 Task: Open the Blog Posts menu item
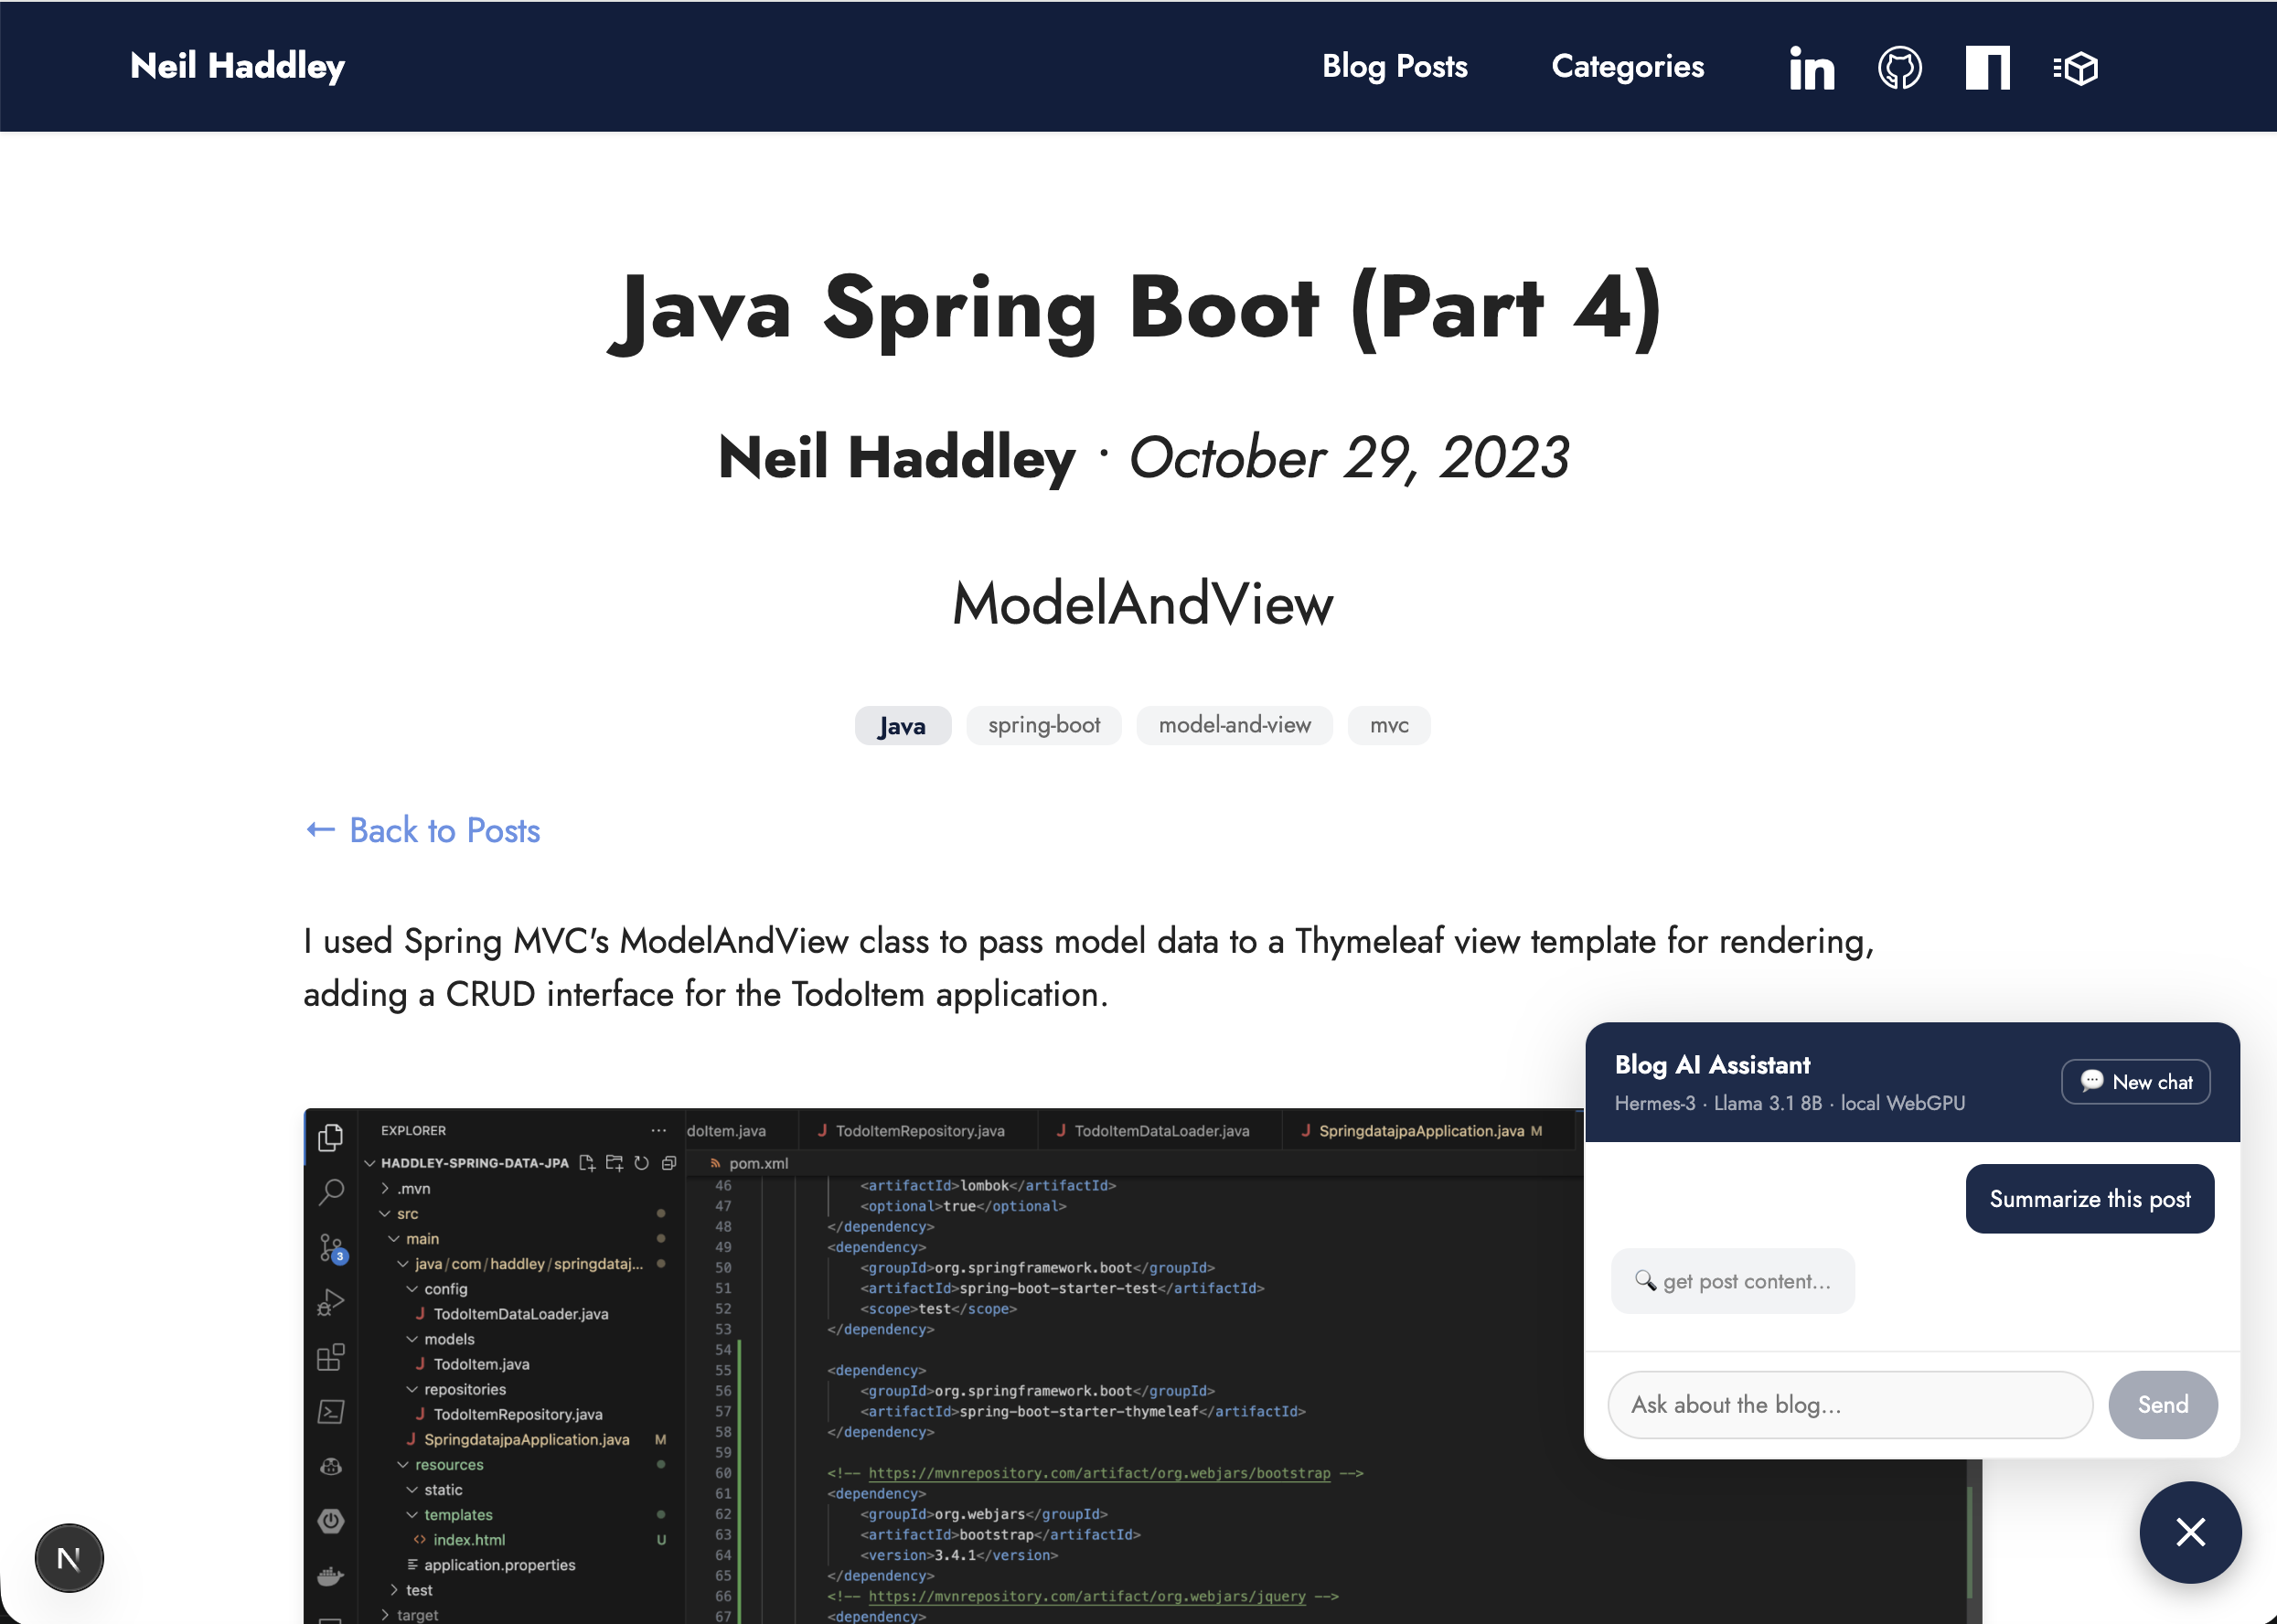(x=1395, y=66)
